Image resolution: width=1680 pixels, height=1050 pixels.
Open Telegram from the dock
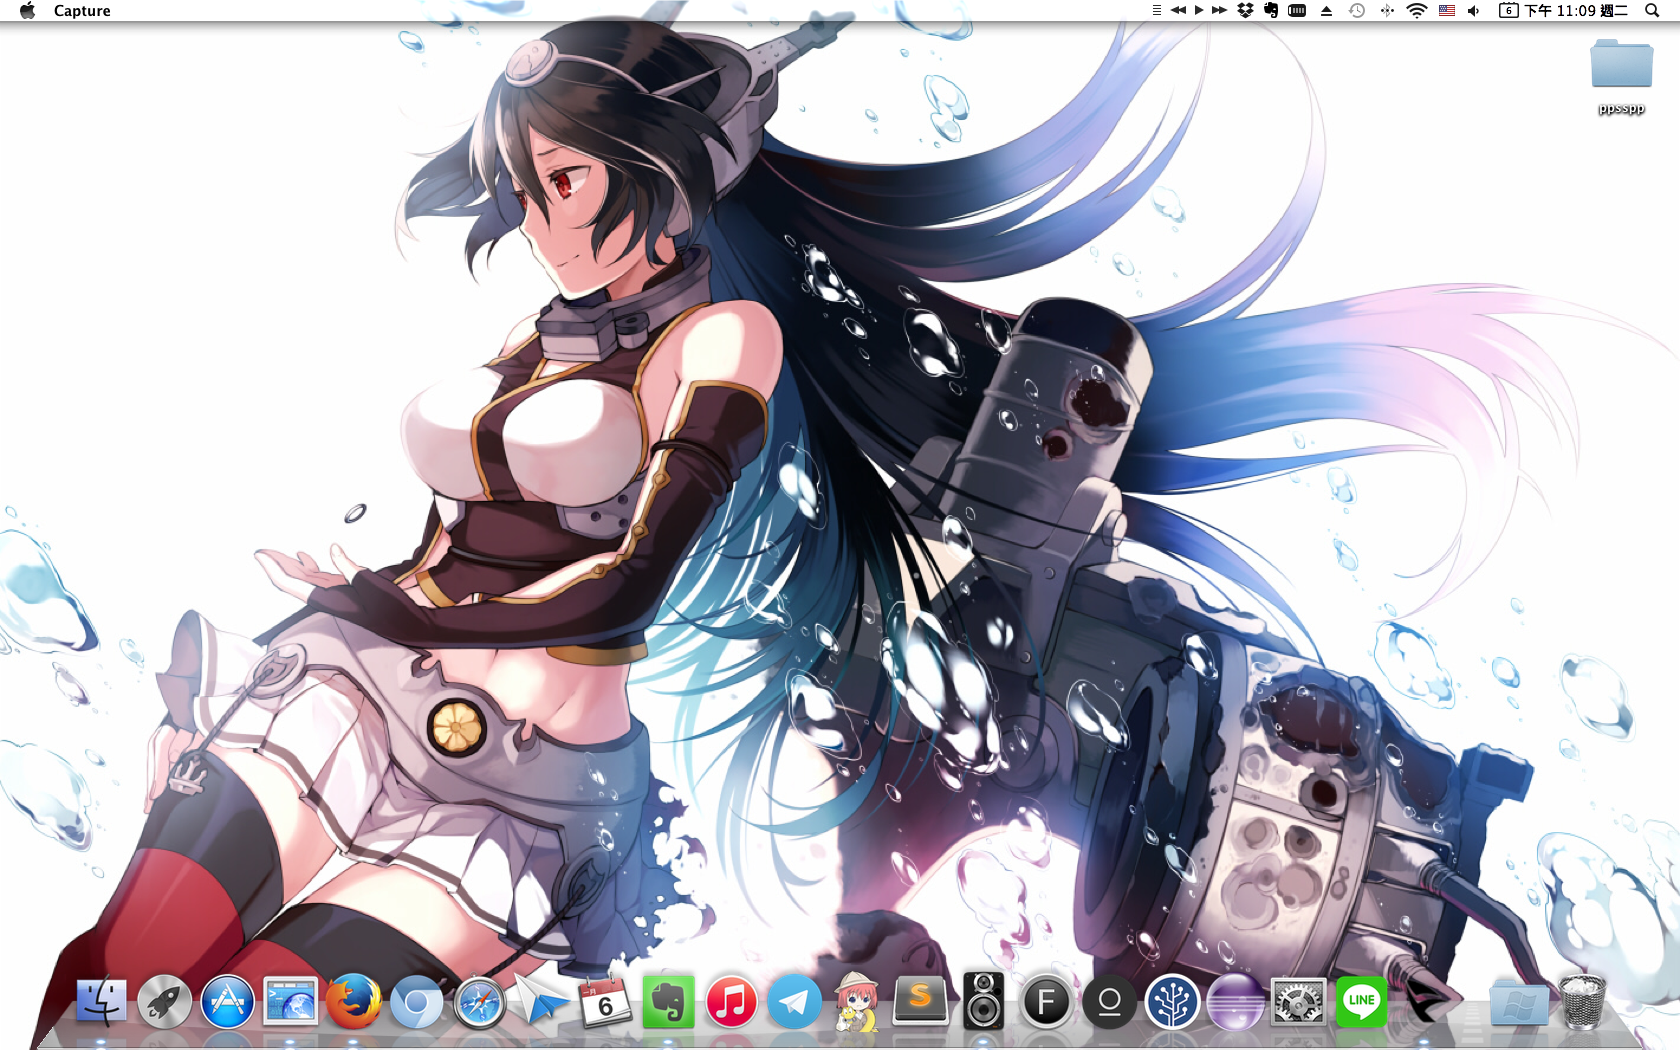(794, 1002)
